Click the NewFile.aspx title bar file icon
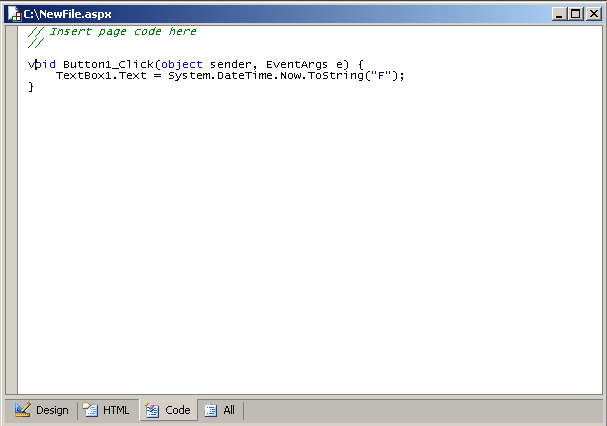Viewport: 607px width, 426px height. (x=14, y=14)
